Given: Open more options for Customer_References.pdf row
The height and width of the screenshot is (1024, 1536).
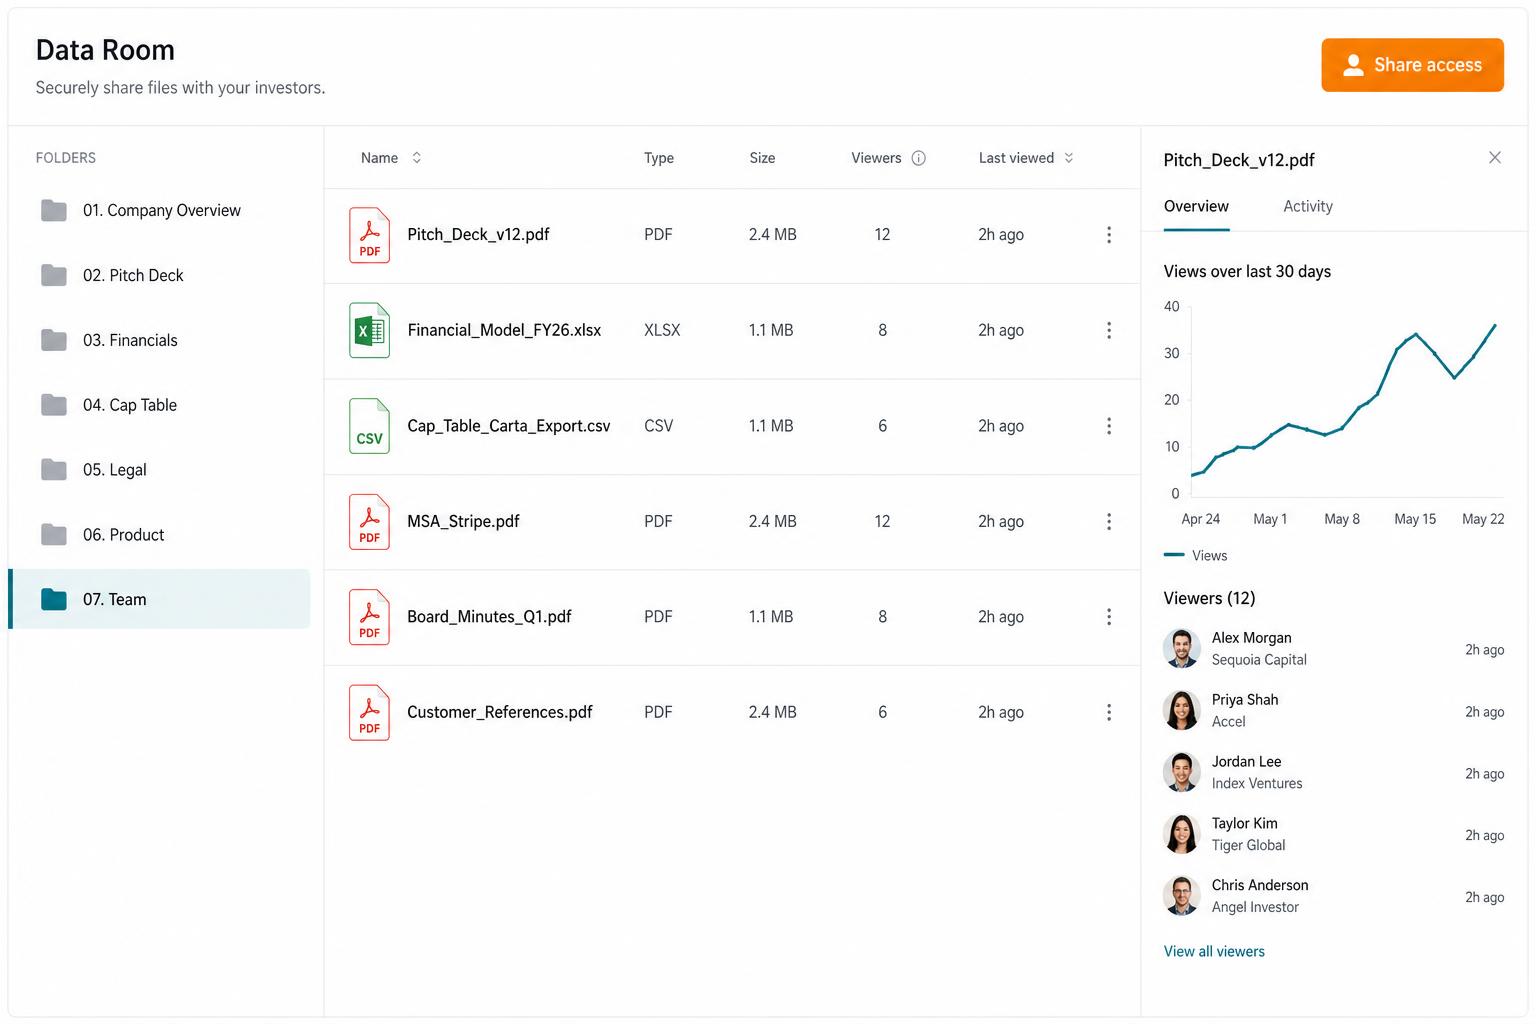Looking at the screenshot, I should pyautogui.click(x=1109, y=712).
